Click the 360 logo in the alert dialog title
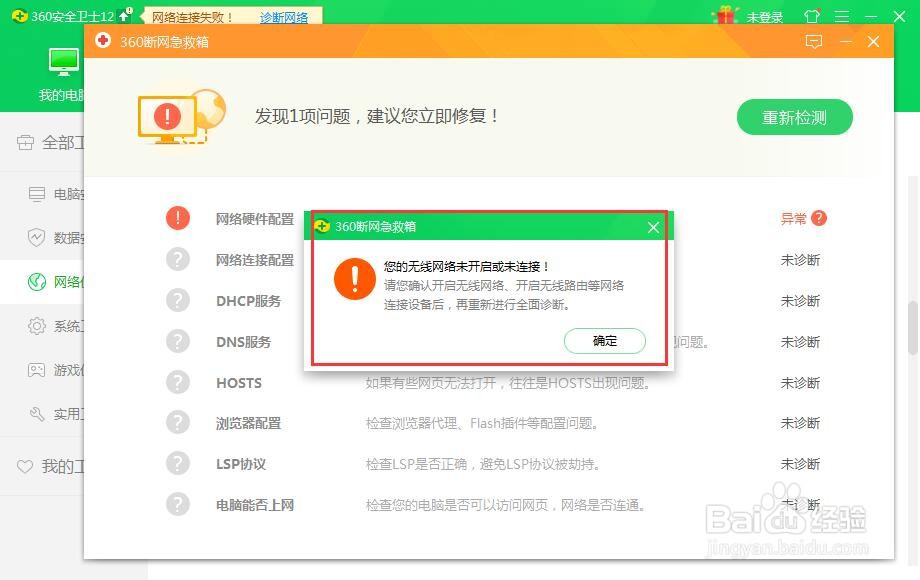The width and height of the screenshot is (920, 580). (322, 226)
